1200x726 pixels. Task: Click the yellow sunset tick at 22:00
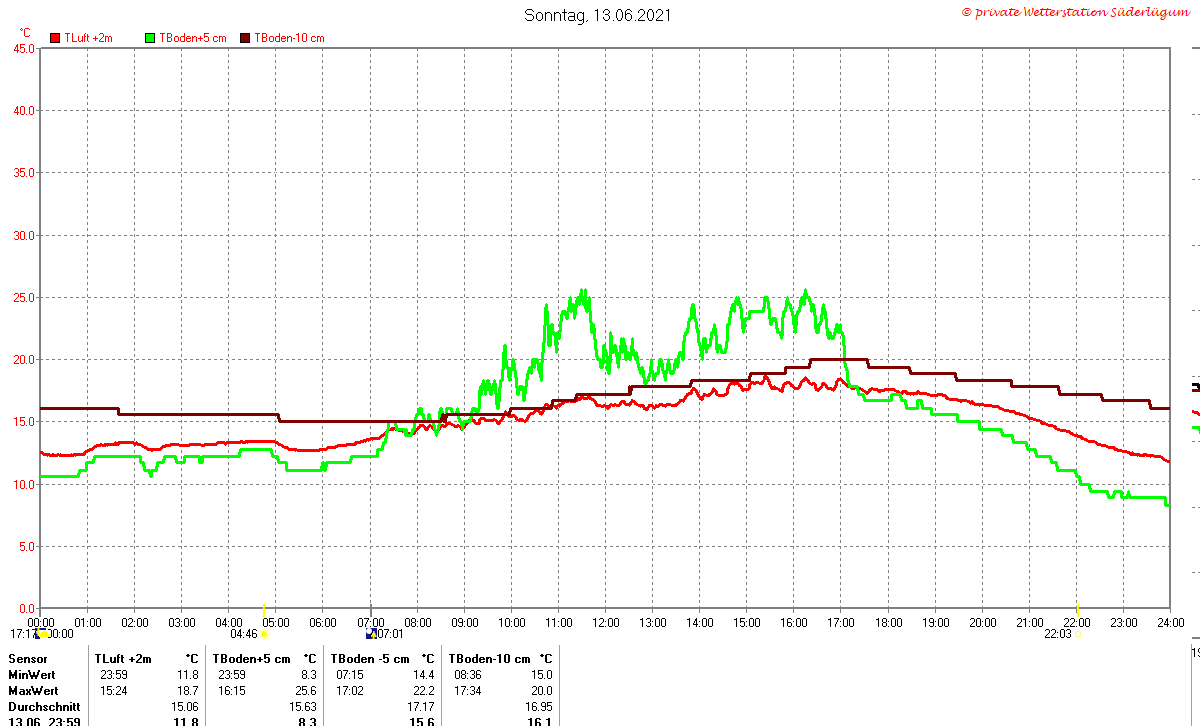click(1078, 609)
